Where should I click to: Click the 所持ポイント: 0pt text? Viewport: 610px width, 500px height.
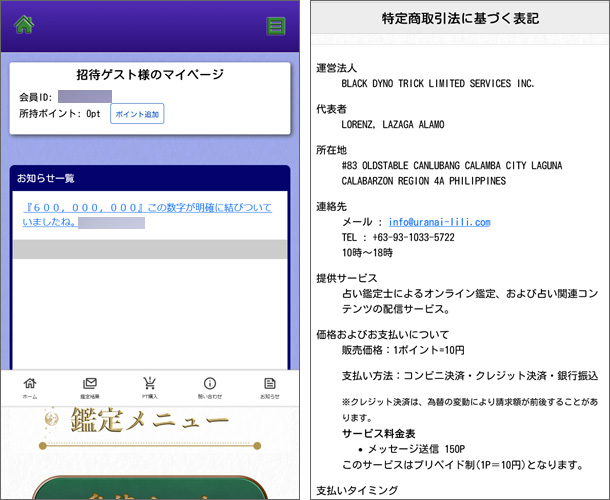tap(60, 114)
